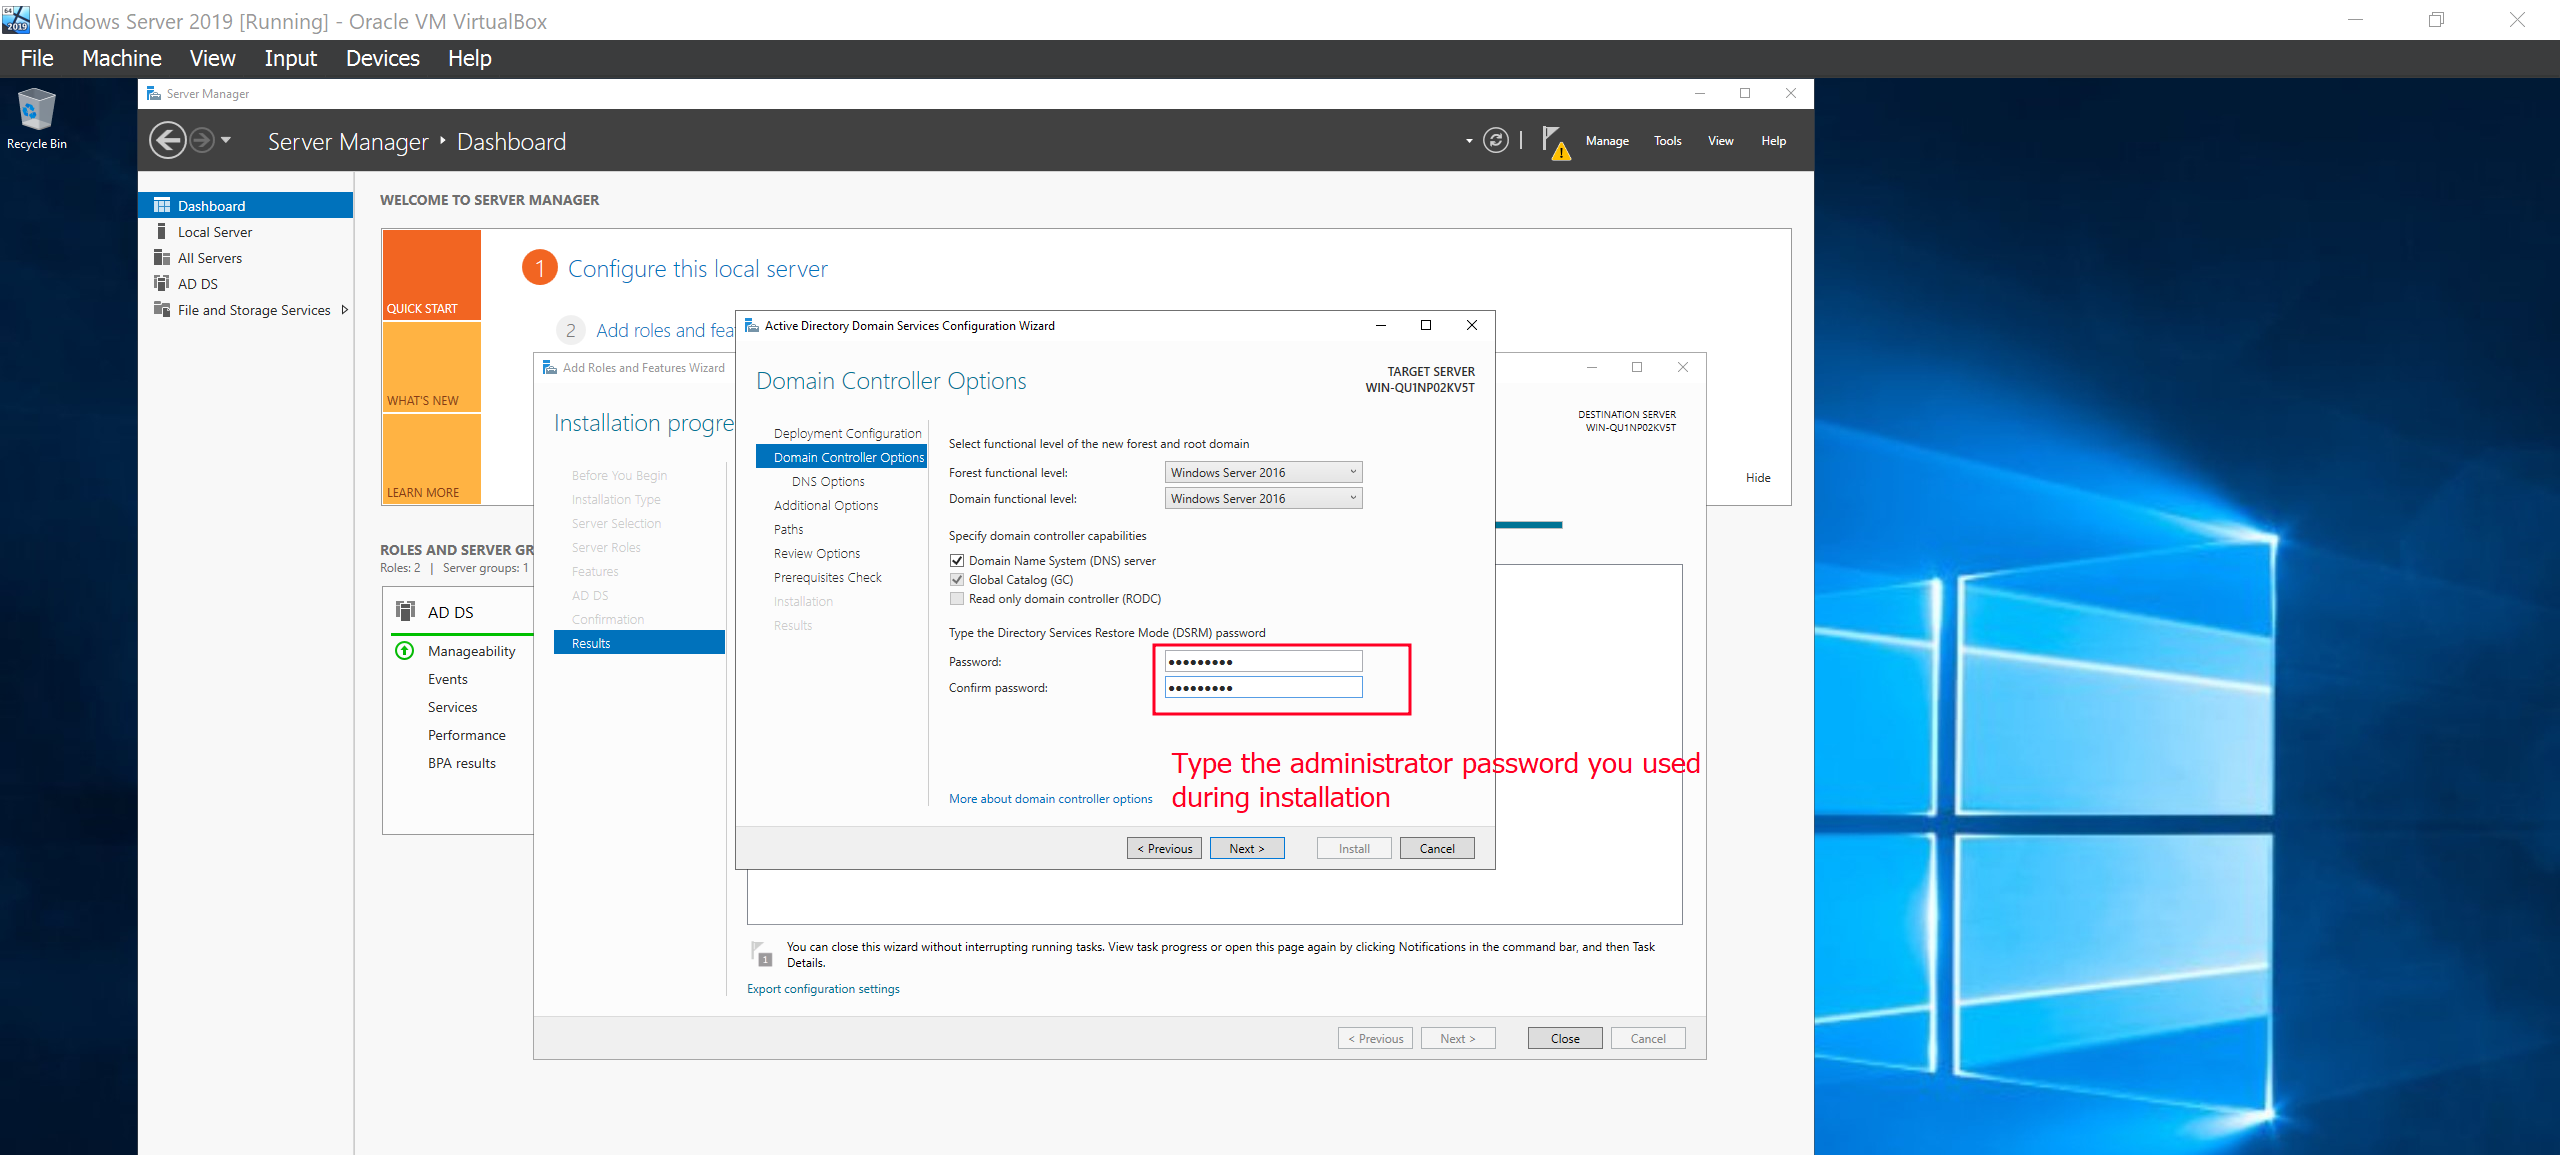Open Services under AD DS tile

click(x=452, y=707)
